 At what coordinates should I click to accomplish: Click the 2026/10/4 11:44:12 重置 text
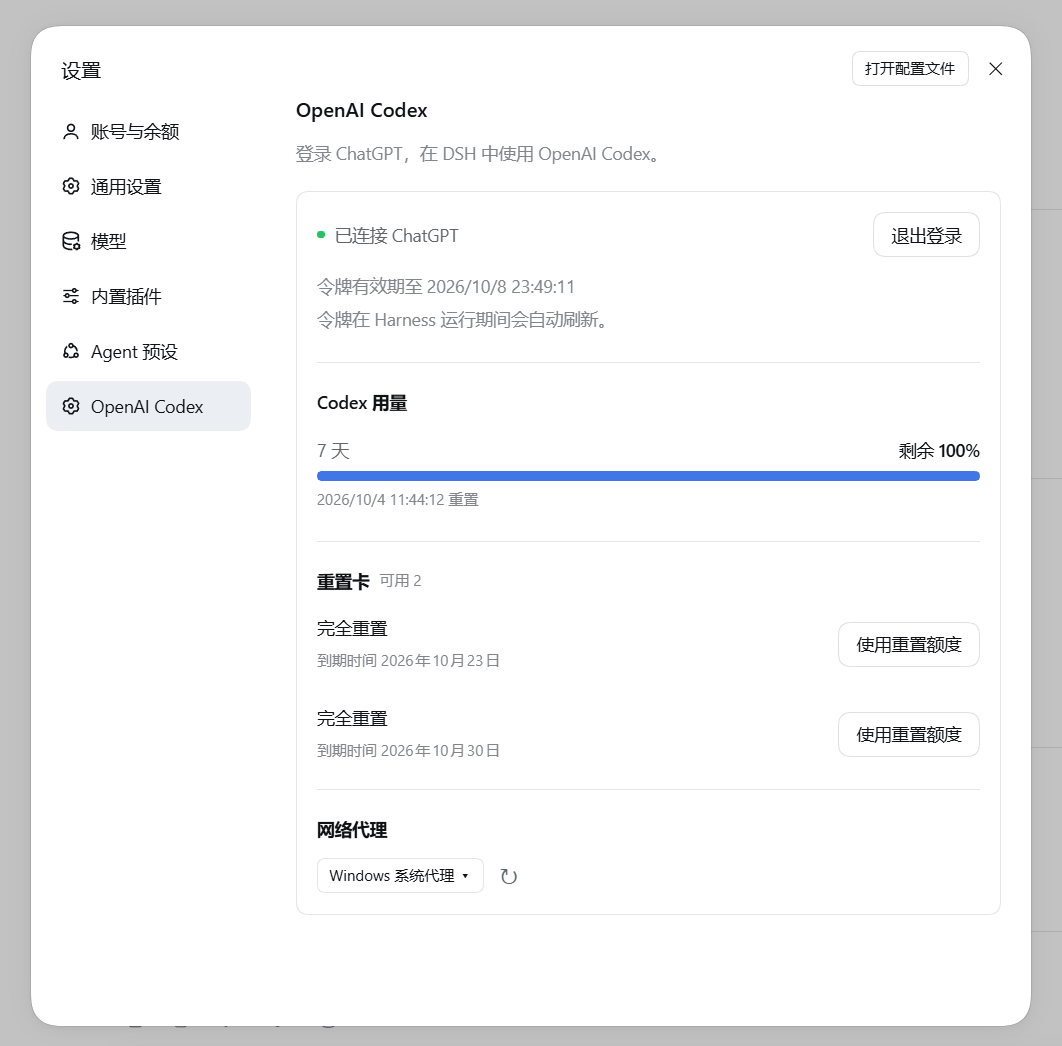click(x=398, y=500)
